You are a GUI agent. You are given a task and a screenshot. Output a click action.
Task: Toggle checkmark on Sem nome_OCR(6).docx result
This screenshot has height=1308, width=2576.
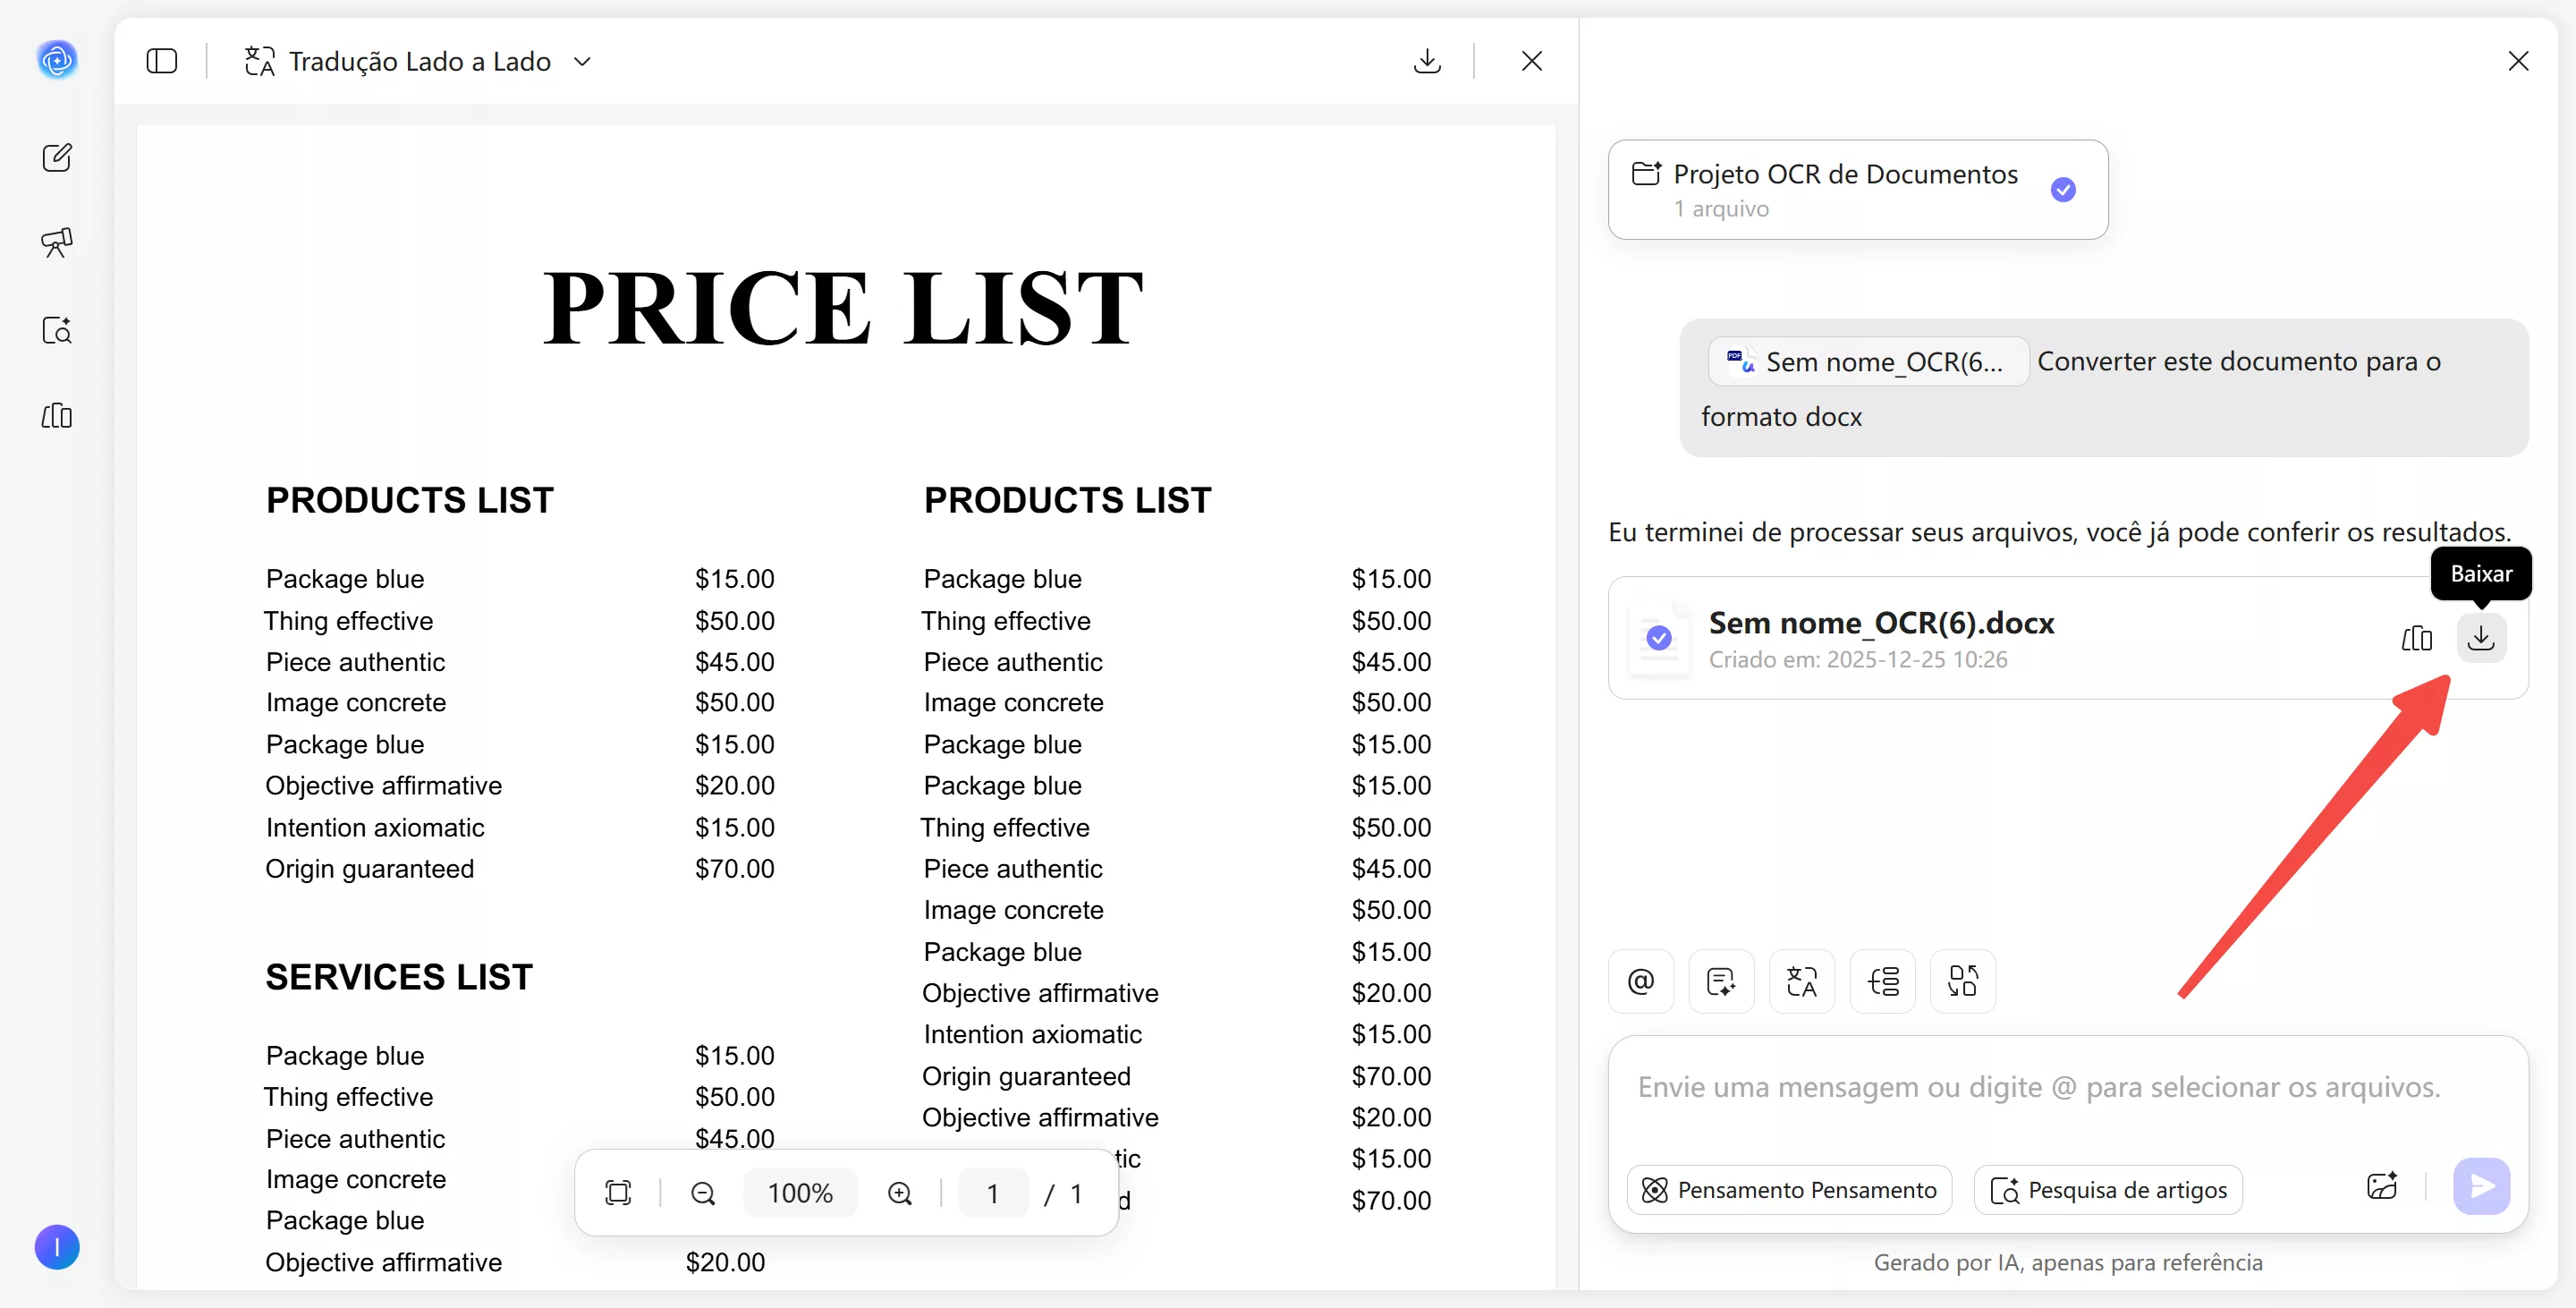coord(1659,638)
